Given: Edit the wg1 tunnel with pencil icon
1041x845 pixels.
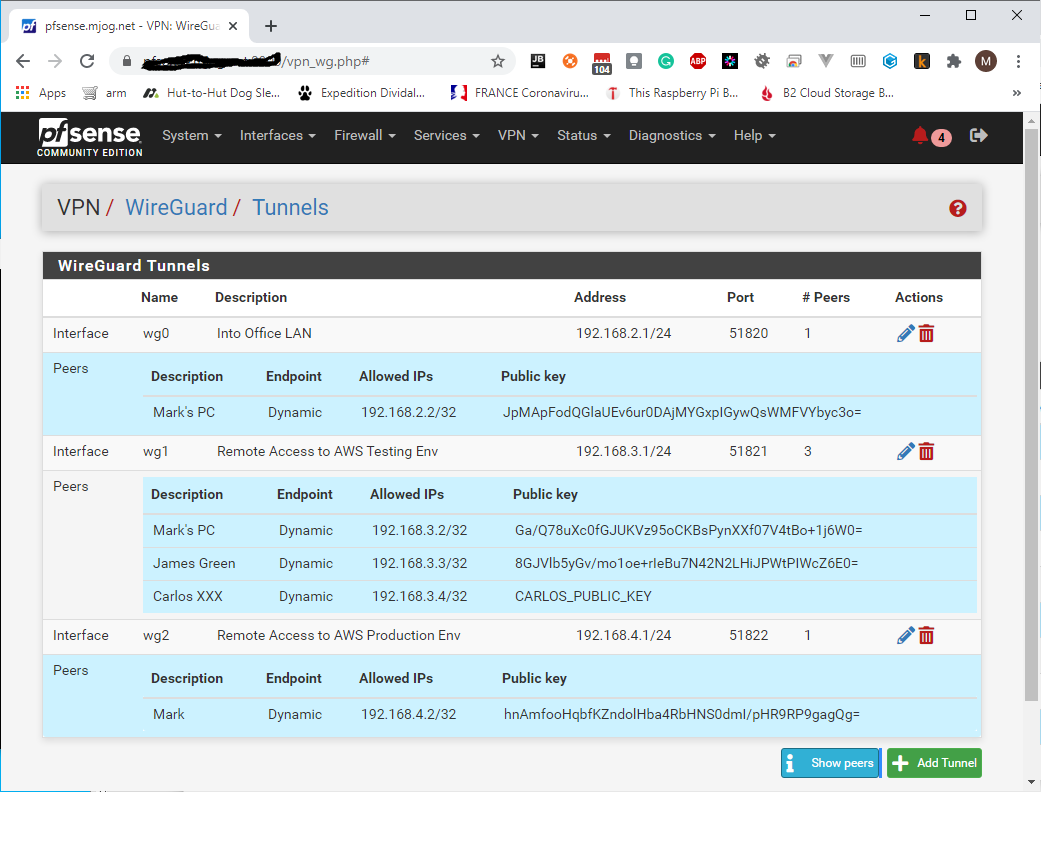Looking at the screenshot, I should (x=905, y=451).
